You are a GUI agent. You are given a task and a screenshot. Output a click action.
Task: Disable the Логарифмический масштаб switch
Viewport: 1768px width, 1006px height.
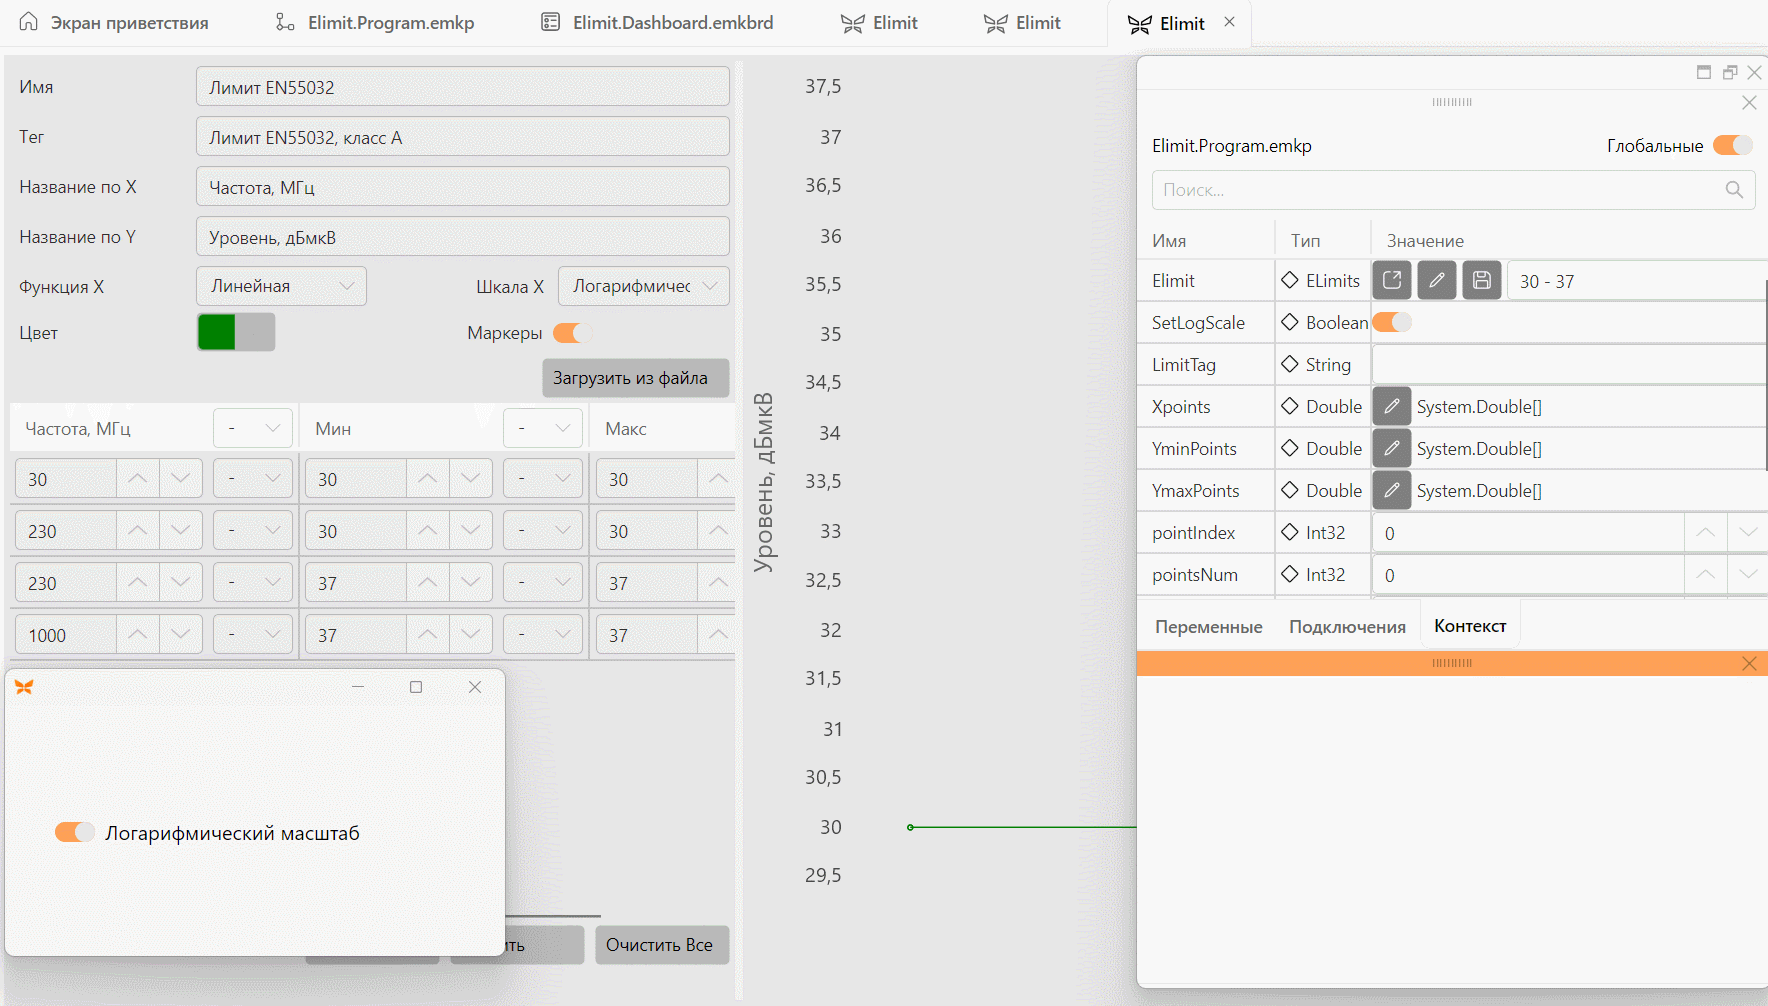[x=74, y=832]
